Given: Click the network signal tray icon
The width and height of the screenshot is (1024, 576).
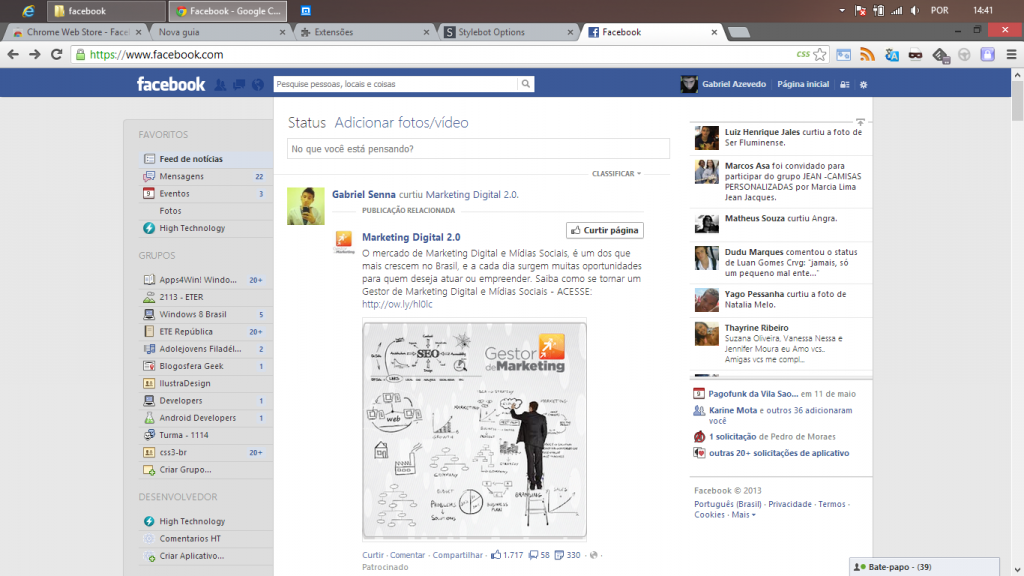Looking at the screenshot, I should [897, 10].
